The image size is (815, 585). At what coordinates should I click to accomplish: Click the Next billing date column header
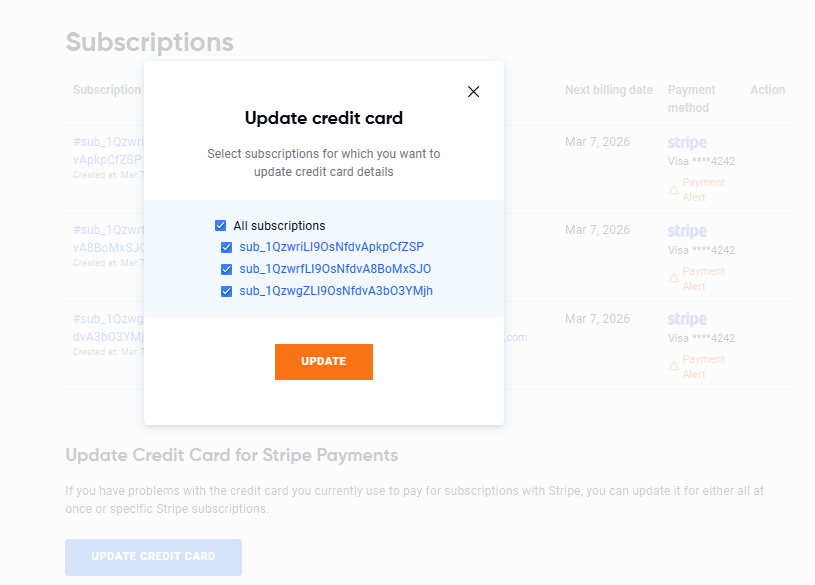click(608, 90)
